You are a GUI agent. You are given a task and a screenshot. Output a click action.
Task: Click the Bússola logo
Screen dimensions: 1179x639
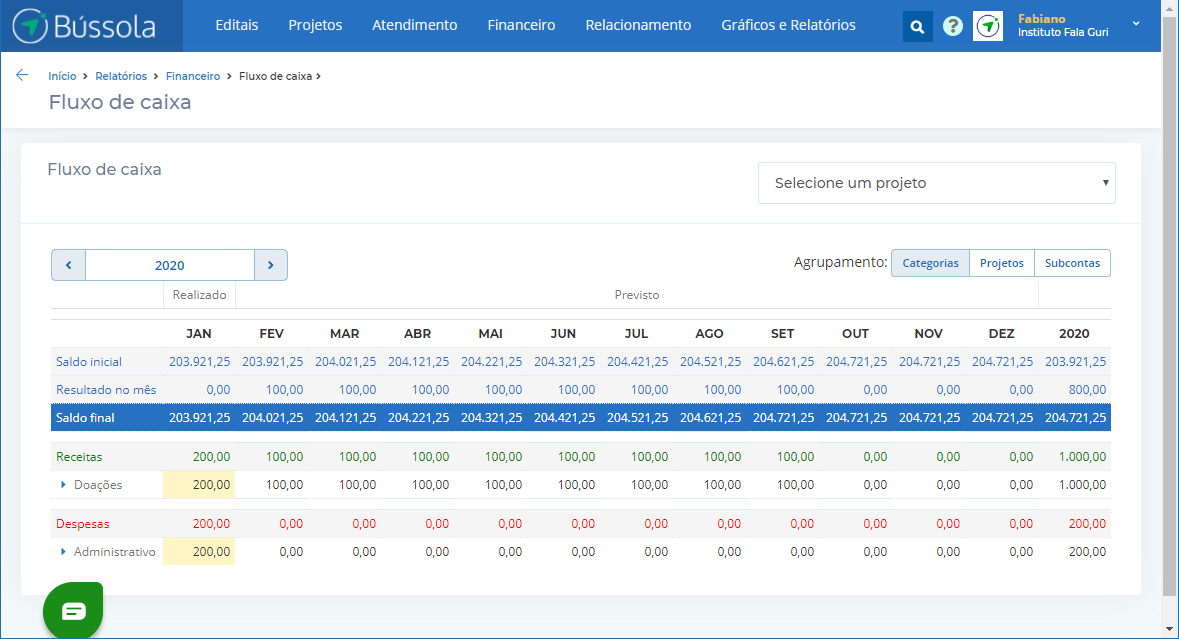[x=84, y=26]
